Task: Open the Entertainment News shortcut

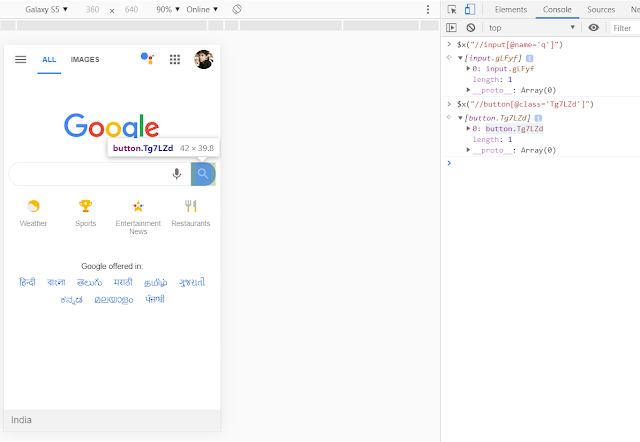Action: coord(138,217)
